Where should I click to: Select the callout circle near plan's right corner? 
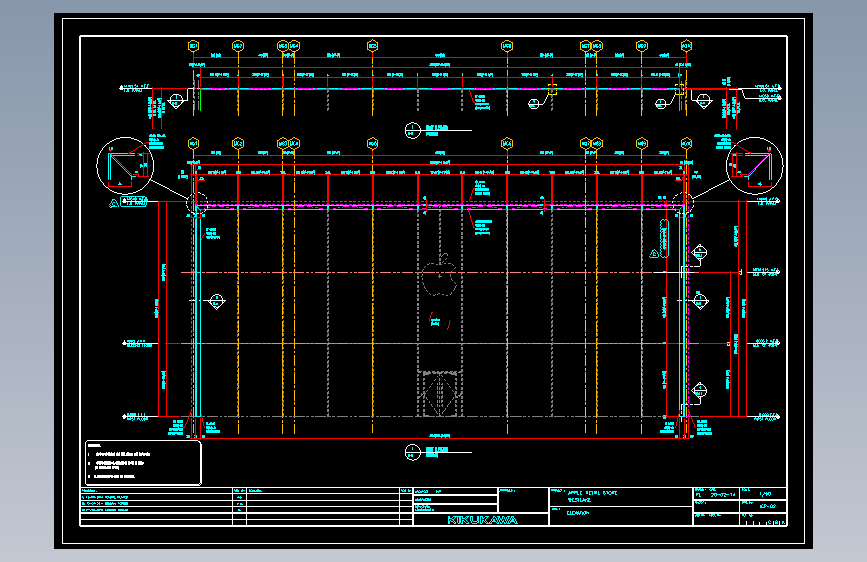tap(661, 103)
